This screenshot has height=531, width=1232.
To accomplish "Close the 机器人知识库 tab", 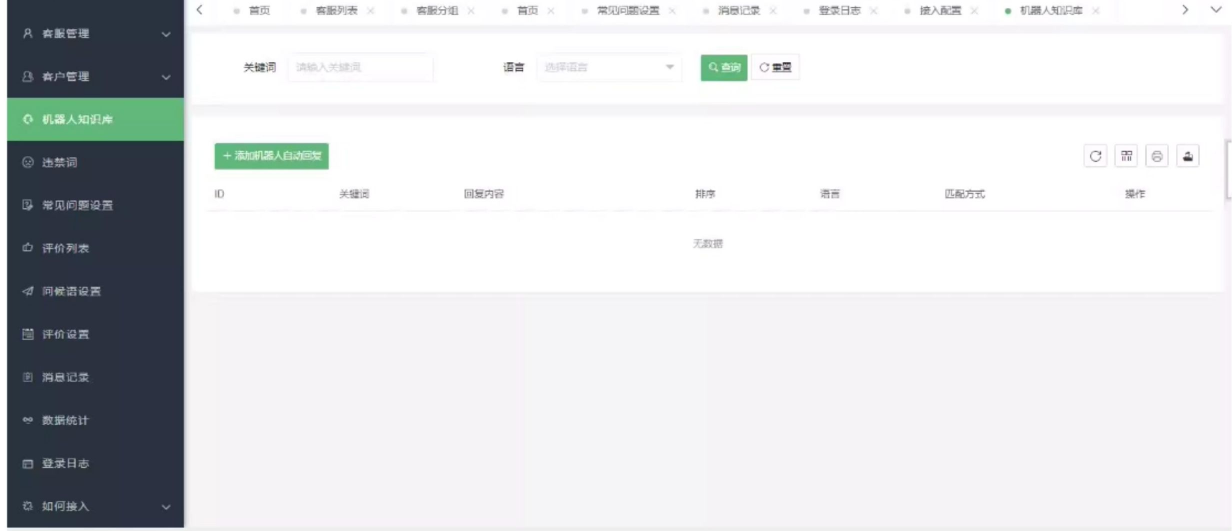I will [1096, 10].
